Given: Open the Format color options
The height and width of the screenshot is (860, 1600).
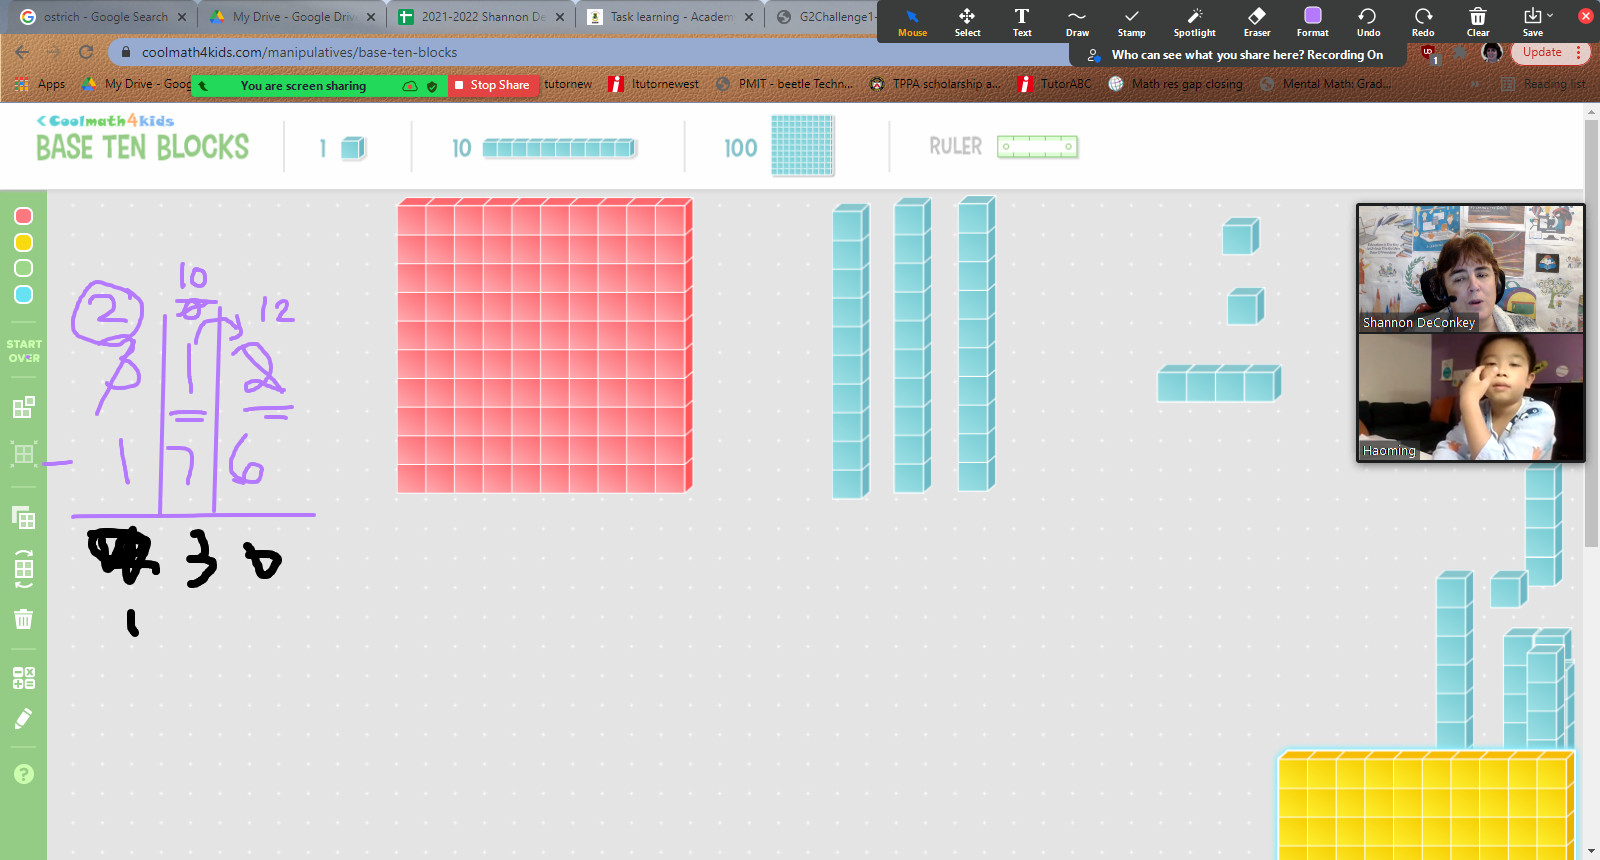Looking at the screenshot, I should point(1312,22).
